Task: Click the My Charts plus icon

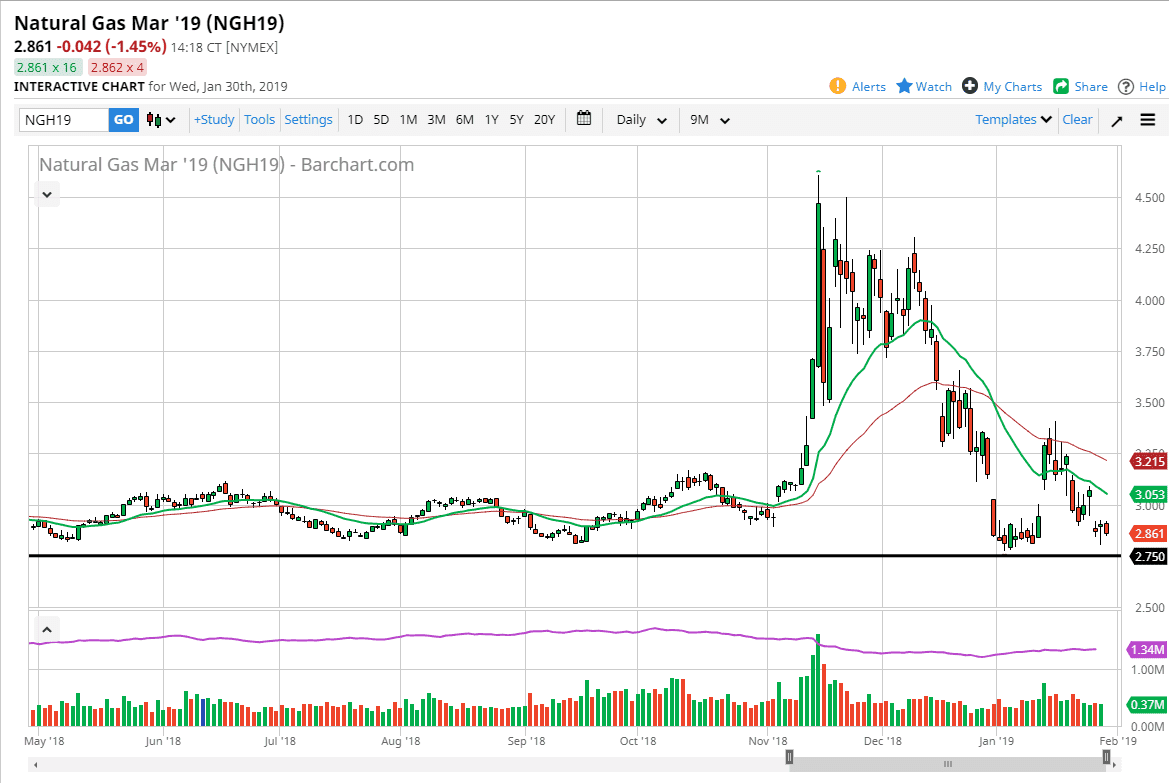Action: click(x=969, y=86)
